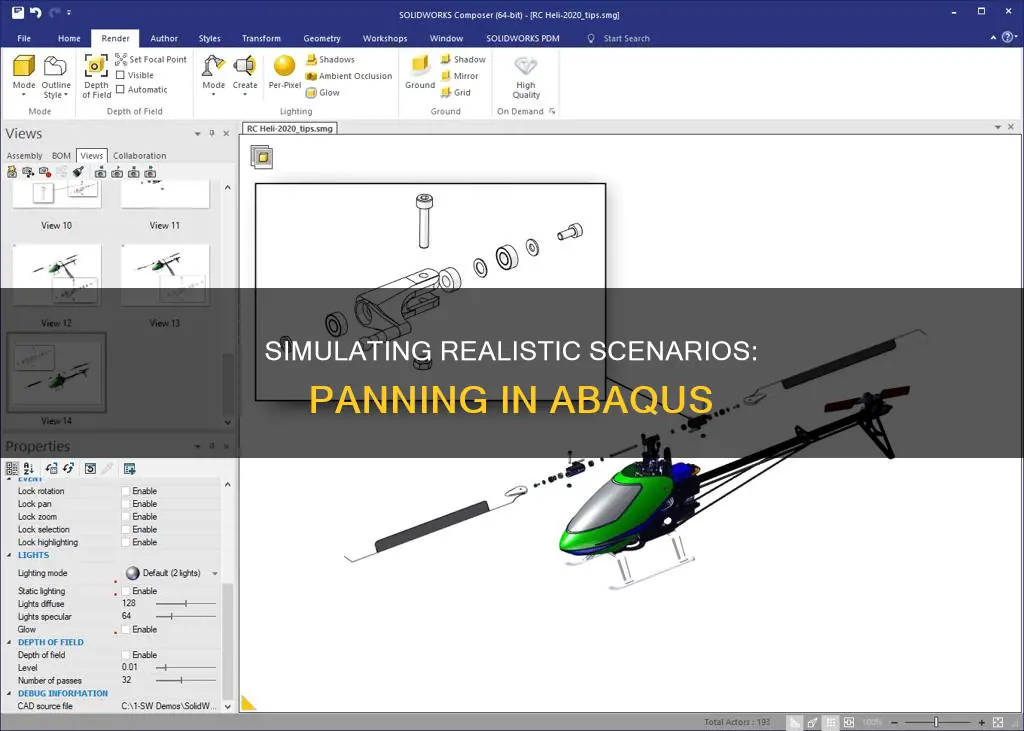The image size is (1024, 731).
Task: Enable Lock selection checkbox
Action: tap(126, 530)
